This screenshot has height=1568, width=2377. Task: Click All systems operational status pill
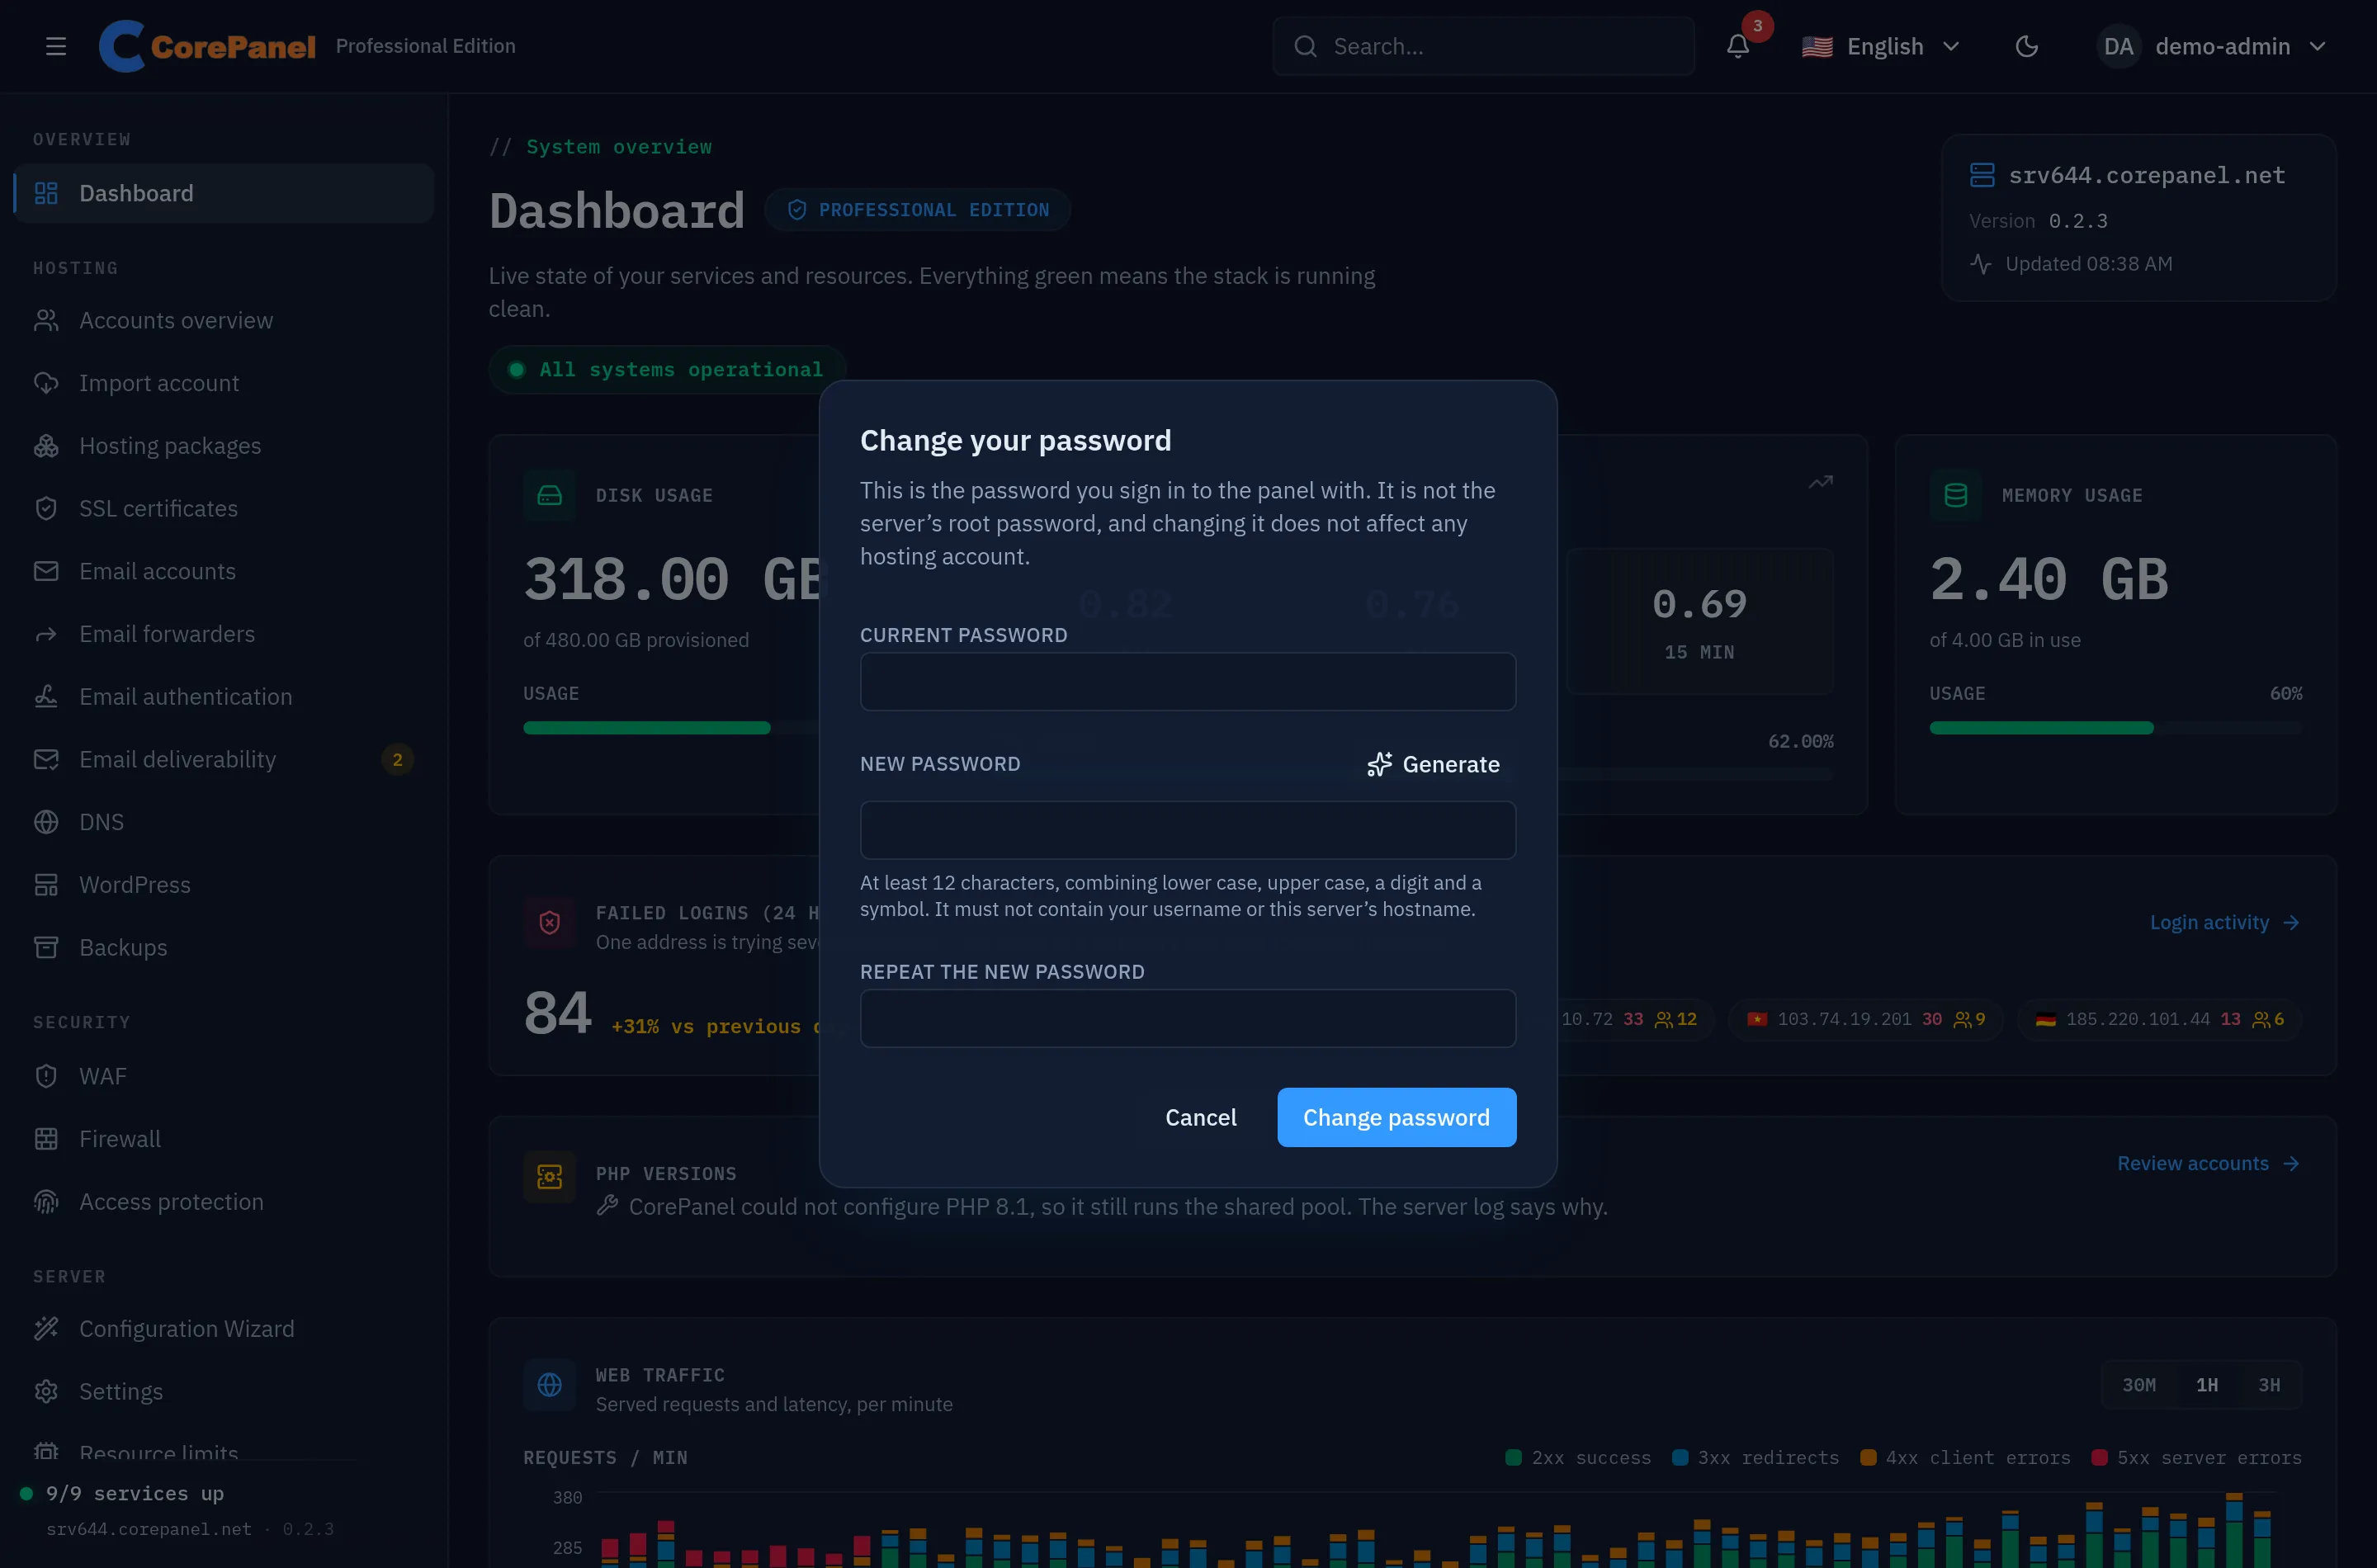(x=667, y=370)
